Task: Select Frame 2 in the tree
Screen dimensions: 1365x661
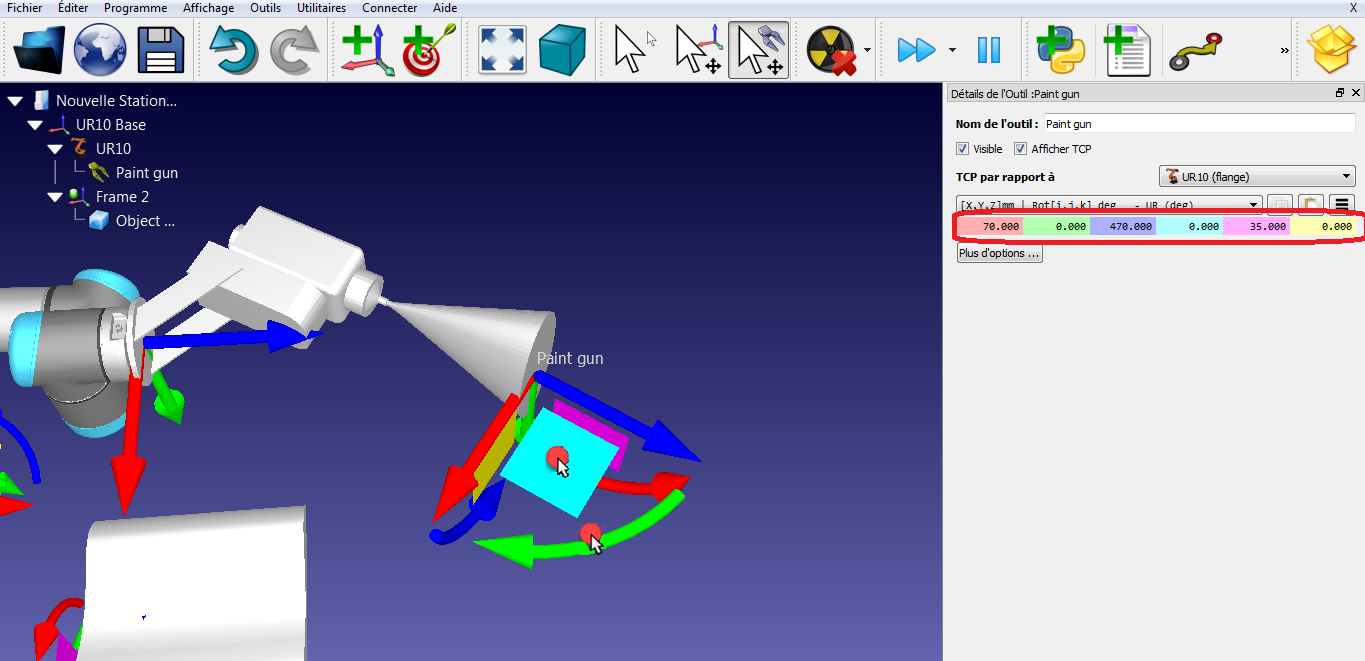Action: pos(122,197)
